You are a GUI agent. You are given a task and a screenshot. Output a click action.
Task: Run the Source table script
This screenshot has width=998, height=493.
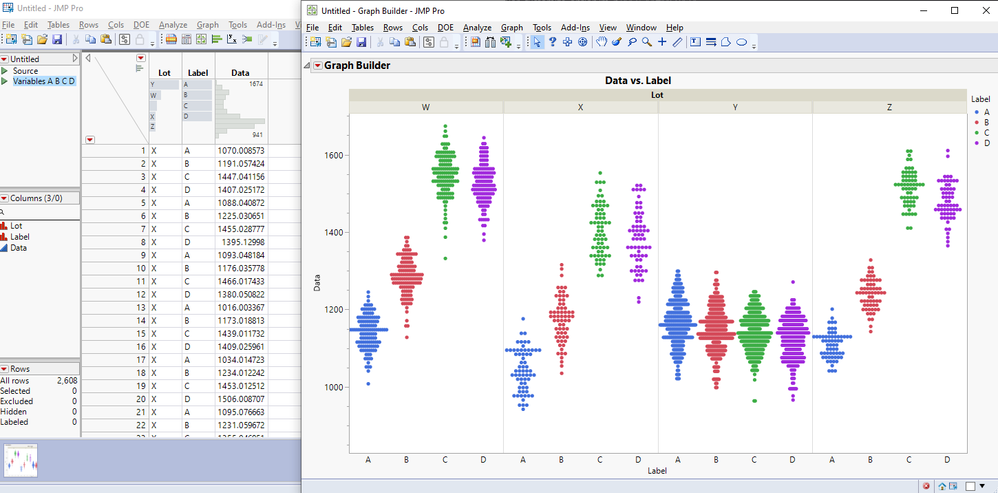(5, 71)
